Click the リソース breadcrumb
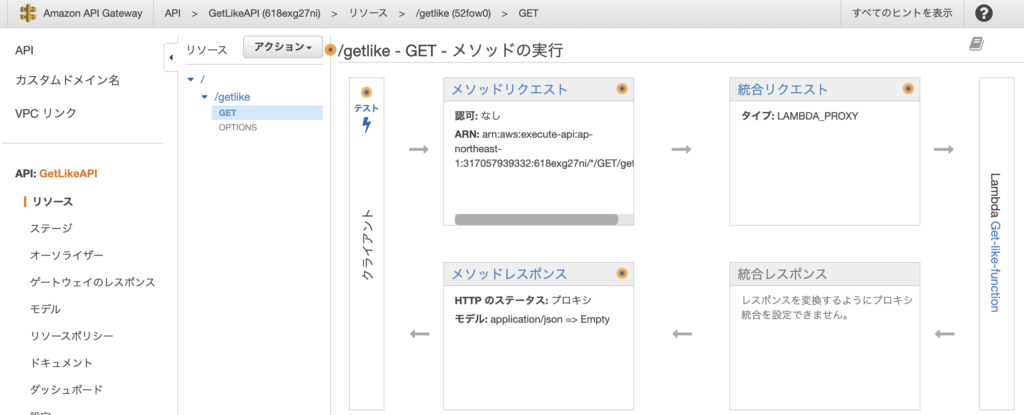Viewport: 1024px width, 415px height. tap(368, 13)
